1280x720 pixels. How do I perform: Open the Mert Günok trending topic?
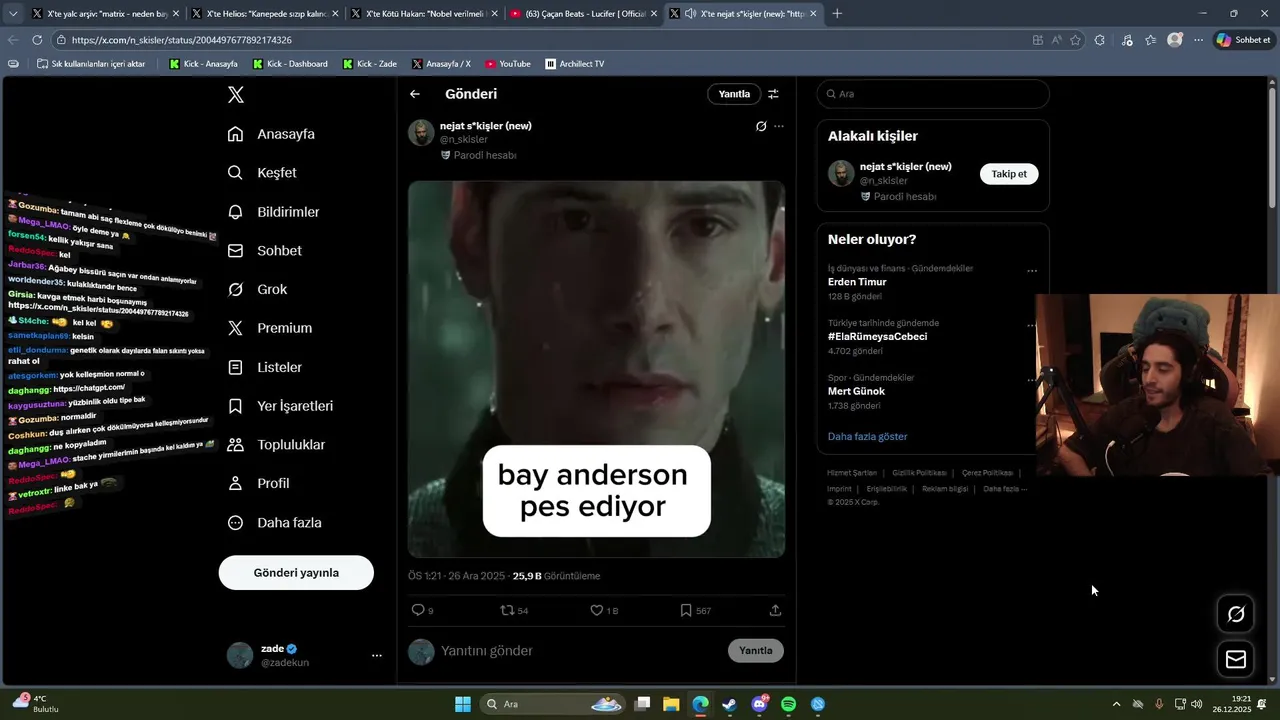856,391
